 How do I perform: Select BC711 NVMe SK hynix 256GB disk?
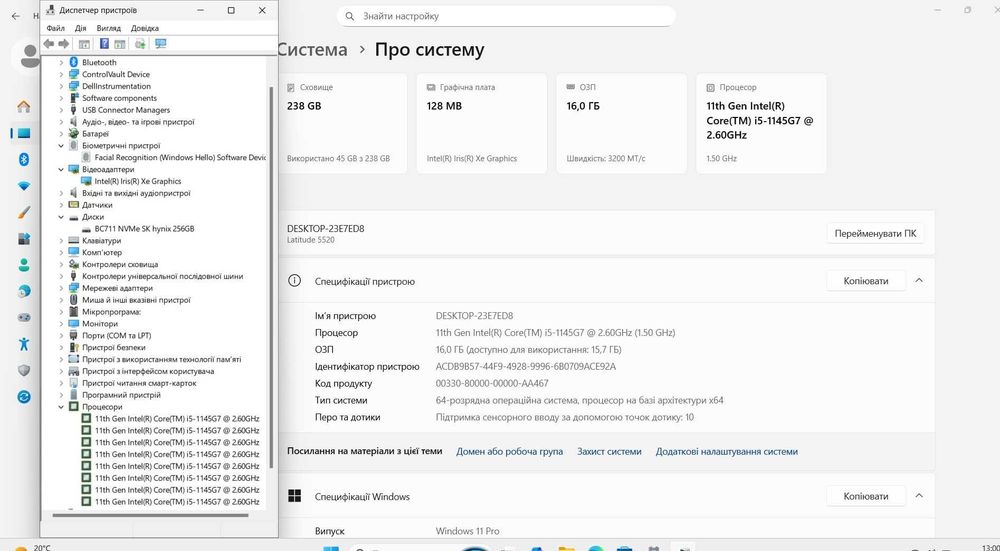click(144, 228)
